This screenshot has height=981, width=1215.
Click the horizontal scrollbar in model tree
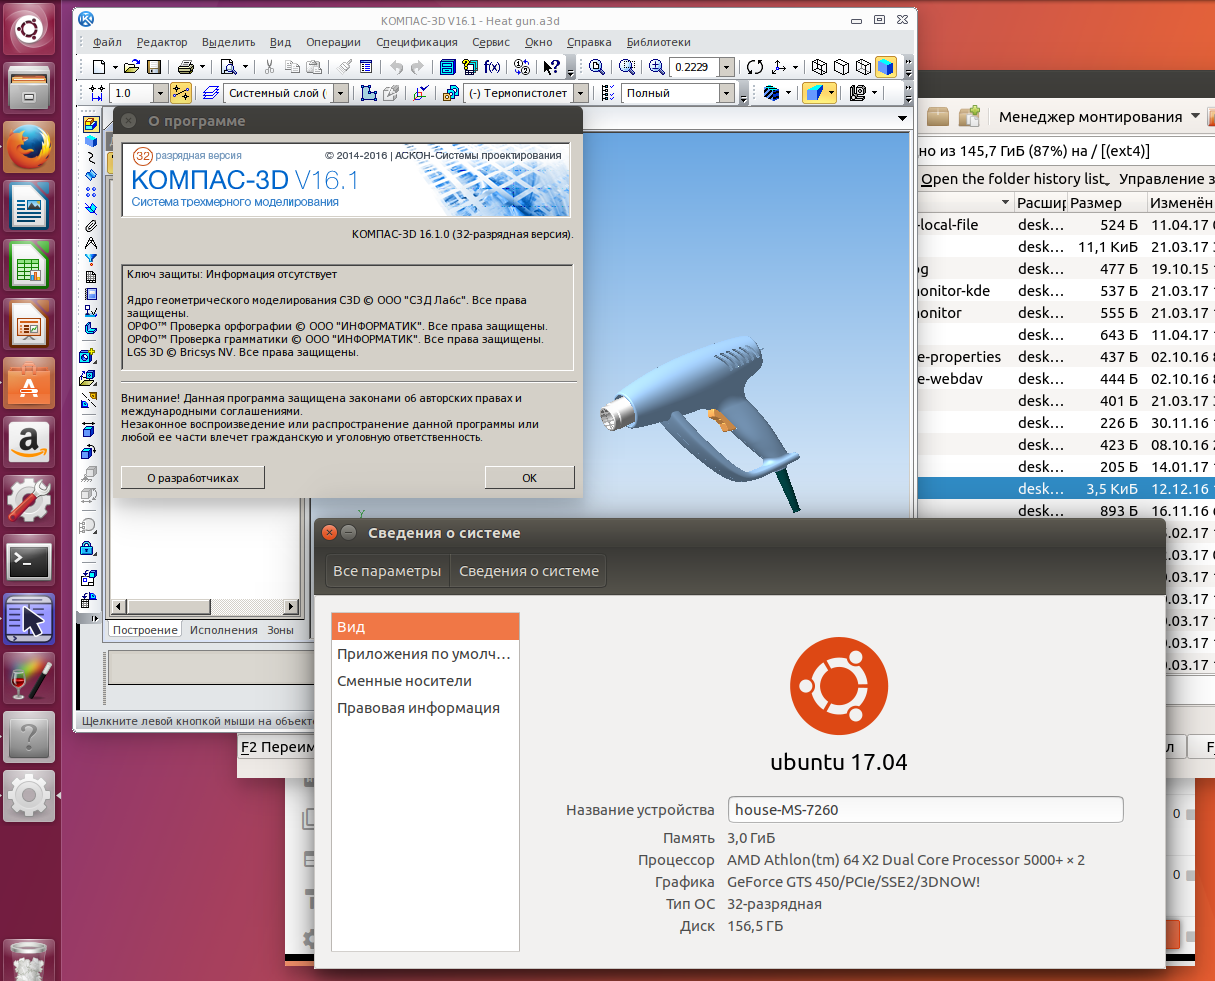[x=205, y=606]
